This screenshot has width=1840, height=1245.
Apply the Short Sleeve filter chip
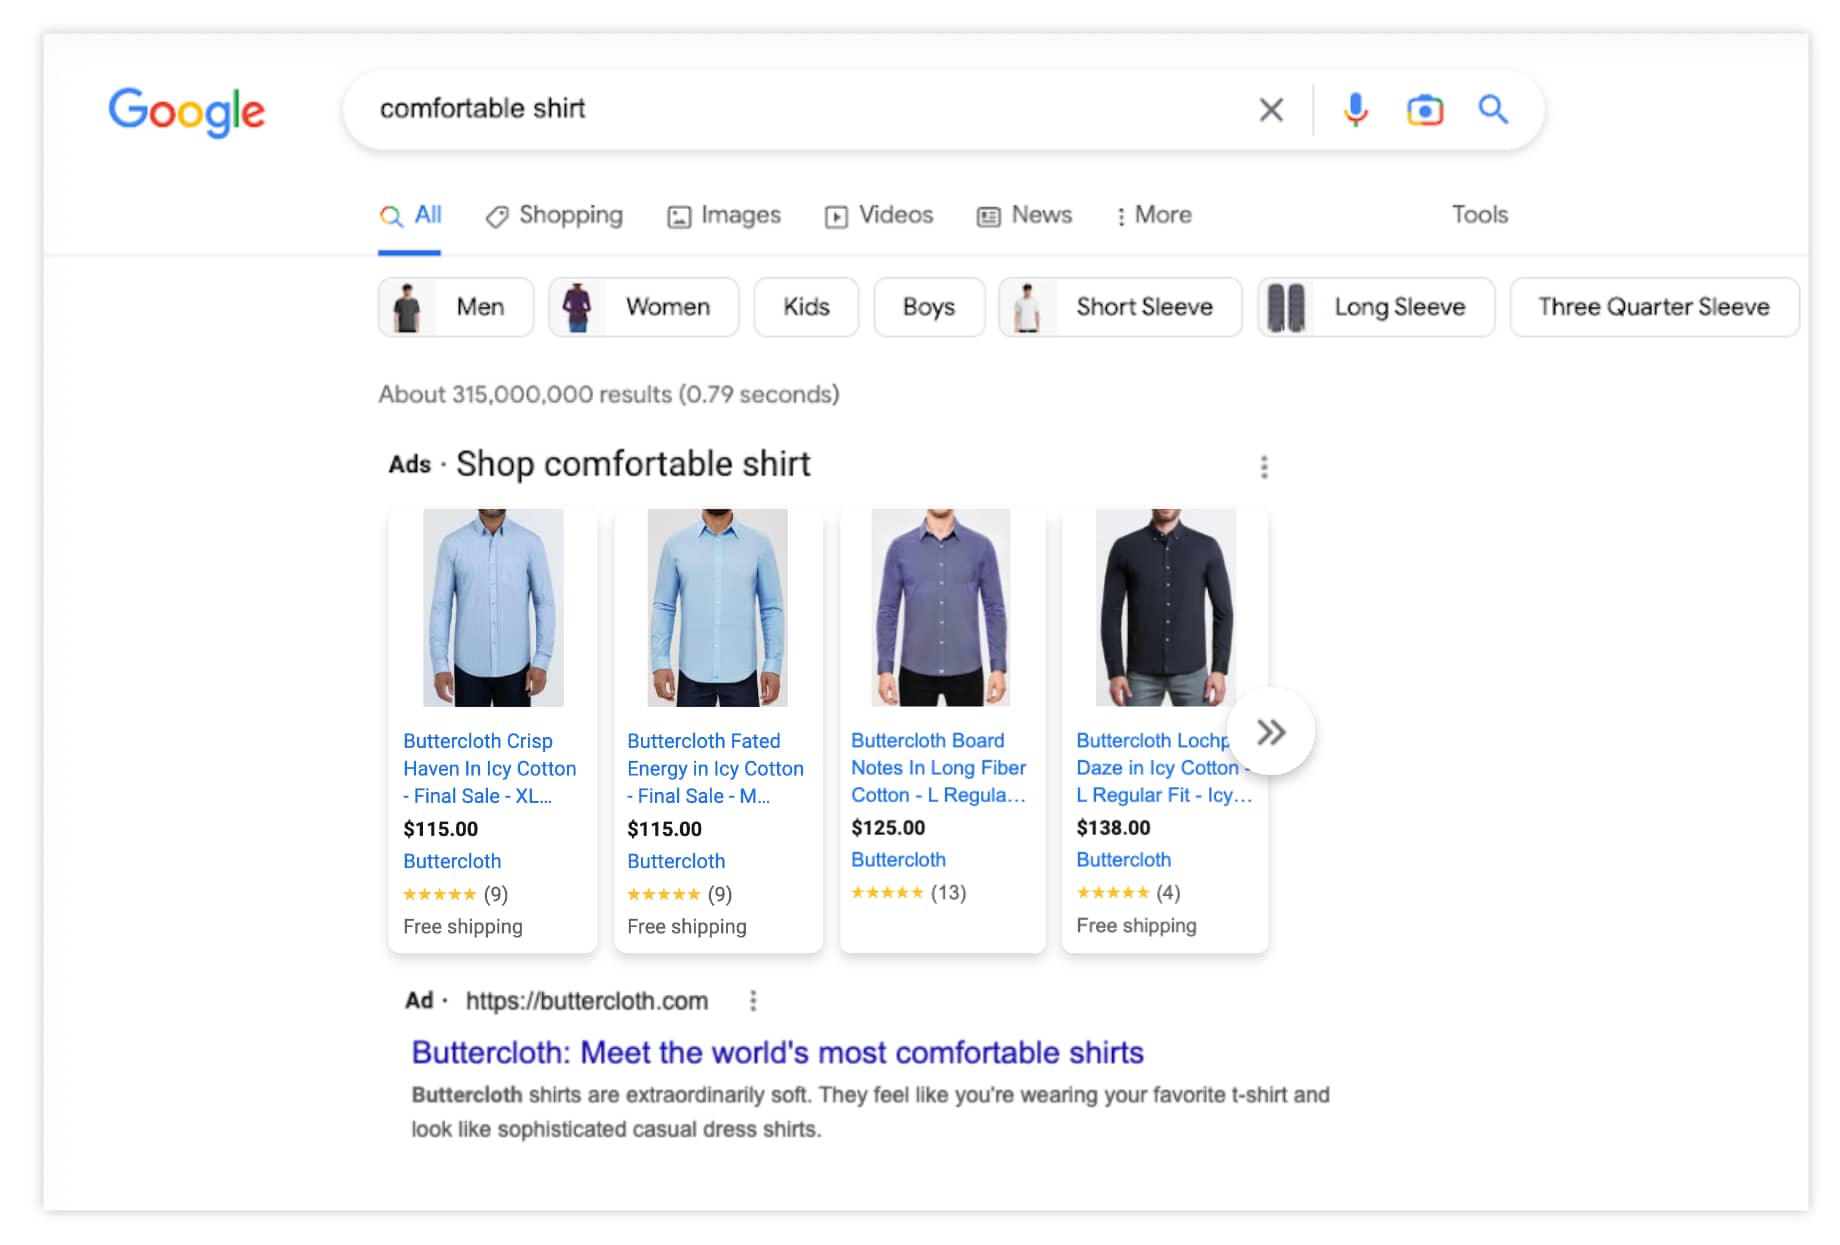(1120, 307)
